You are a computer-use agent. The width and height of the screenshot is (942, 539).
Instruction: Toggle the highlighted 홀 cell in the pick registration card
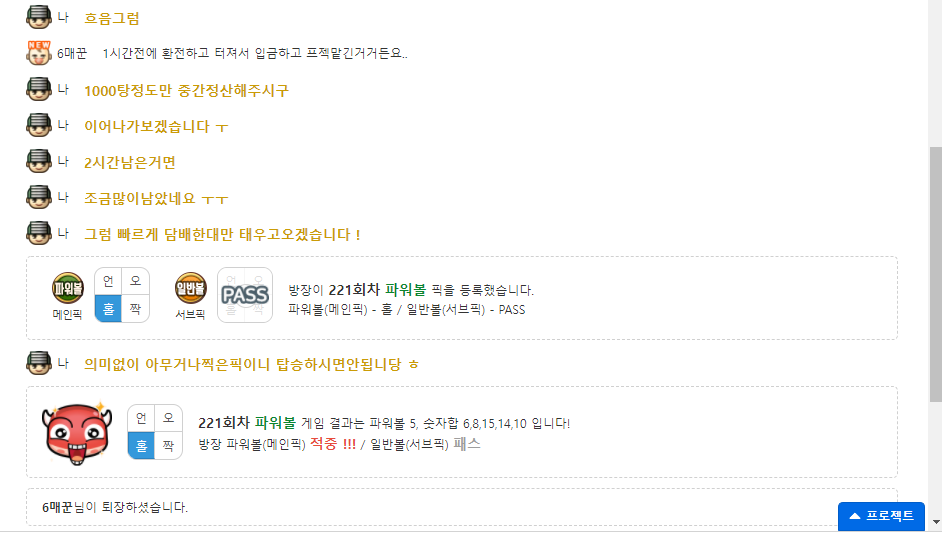(108, 309)
